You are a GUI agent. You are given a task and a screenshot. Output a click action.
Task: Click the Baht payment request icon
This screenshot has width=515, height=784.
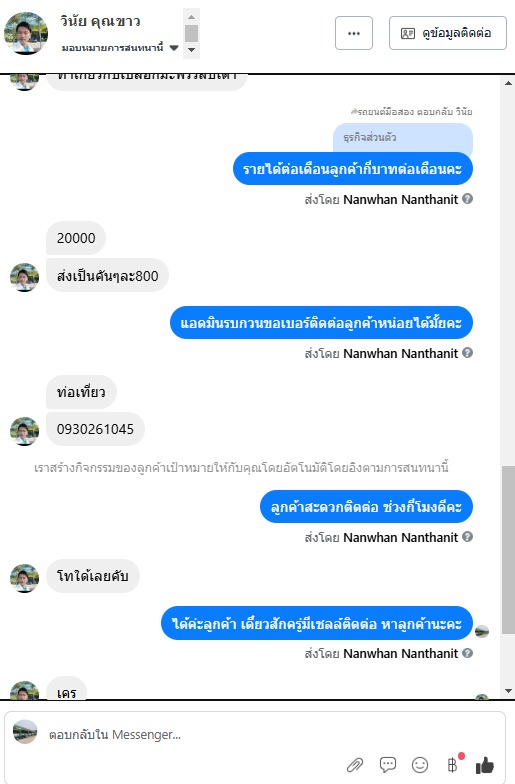click(x=452, y=764)
